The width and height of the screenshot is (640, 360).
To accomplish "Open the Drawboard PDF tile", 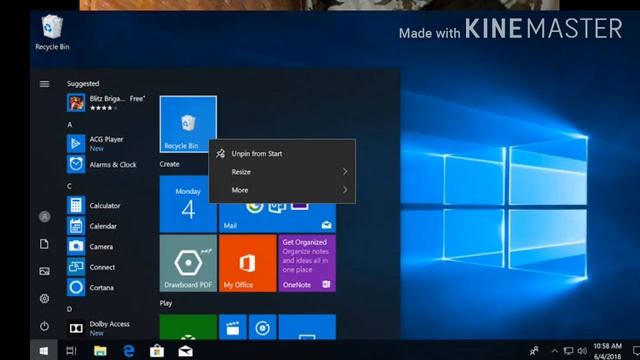I will pos(188,263).
